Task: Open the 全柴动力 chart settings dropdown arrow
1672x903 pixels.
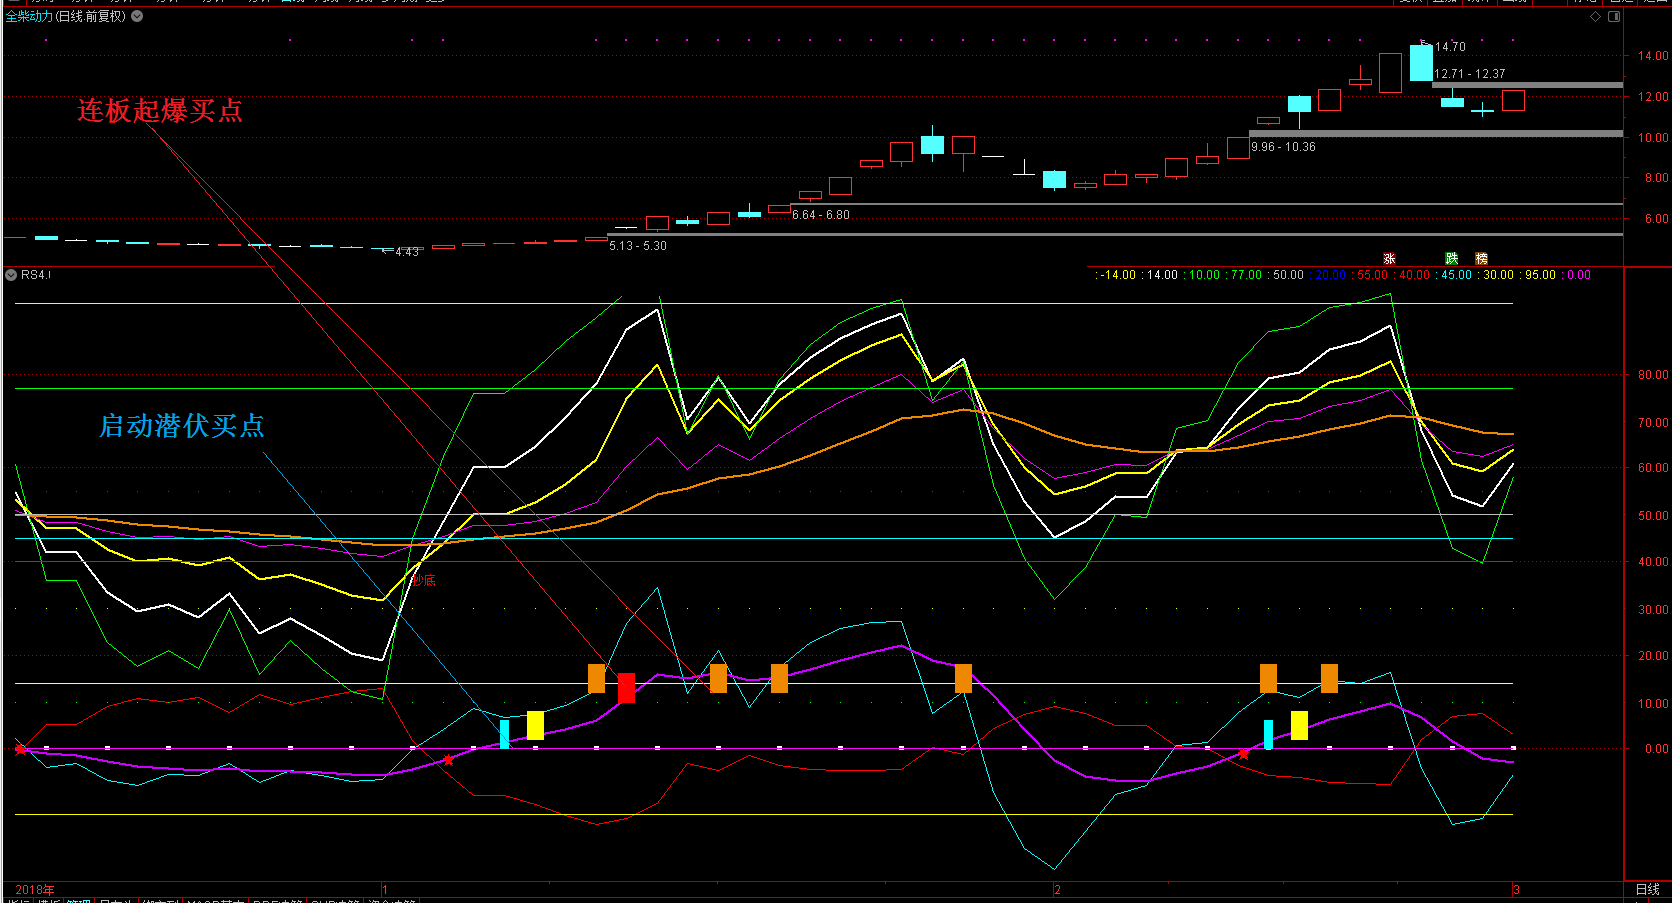Action: 137,16
